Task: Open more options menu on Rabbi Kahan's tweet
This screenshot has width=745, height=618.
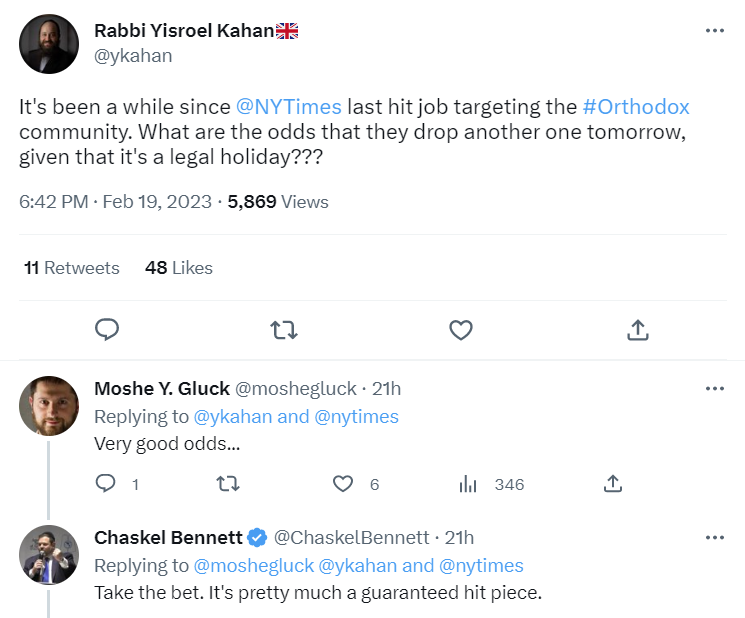Action: pyautogui.click(x=714, y=30)
